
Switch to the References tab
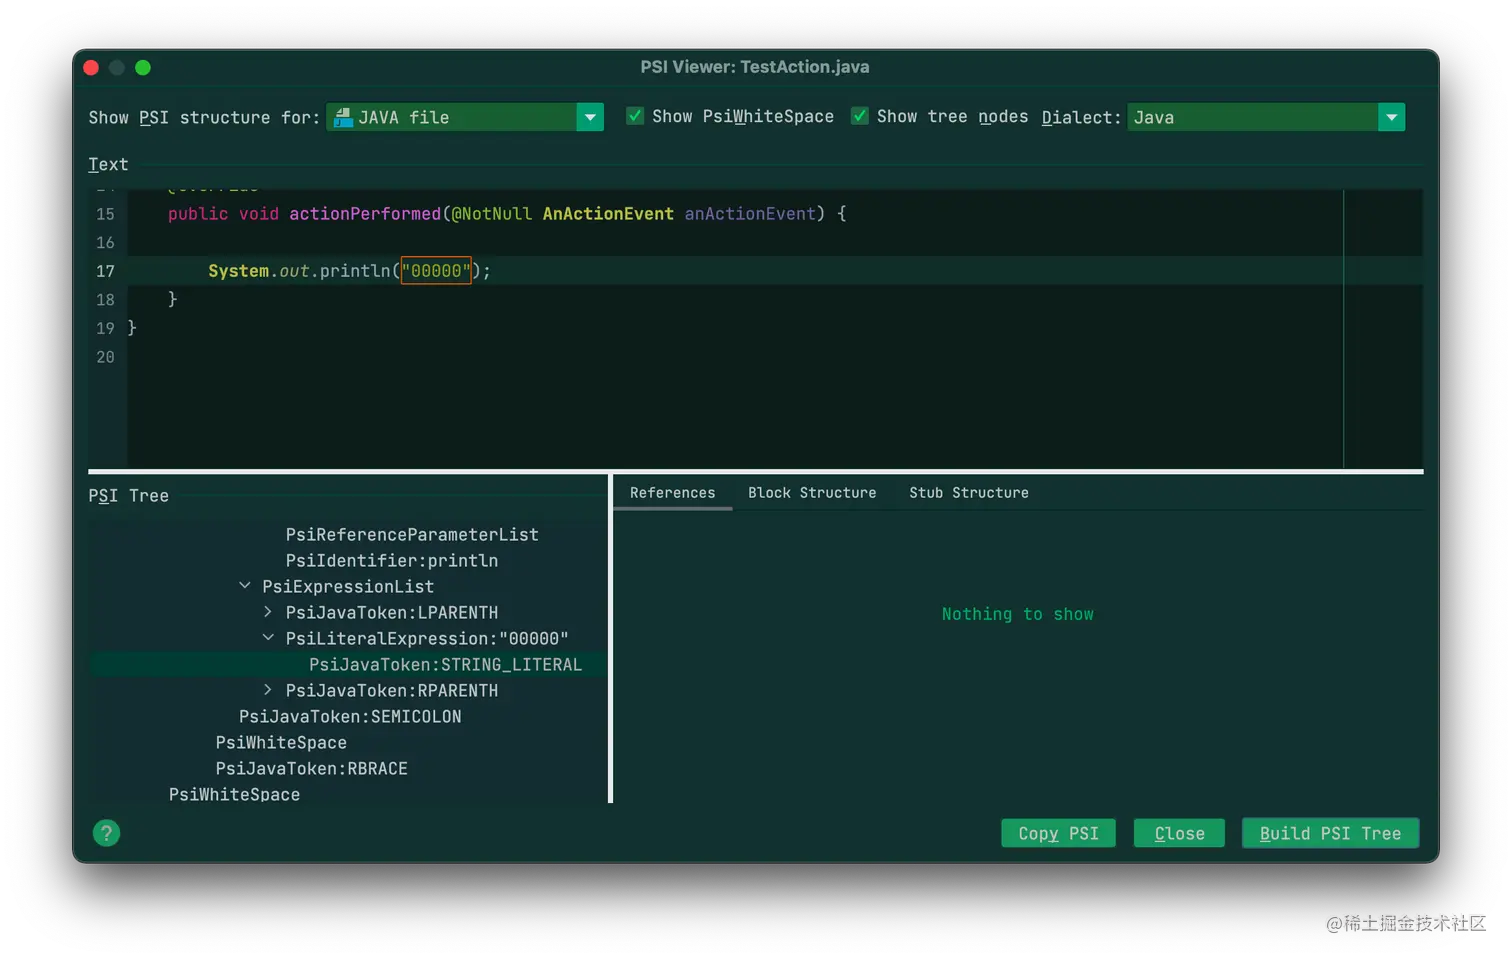click(x=672, y=493)
